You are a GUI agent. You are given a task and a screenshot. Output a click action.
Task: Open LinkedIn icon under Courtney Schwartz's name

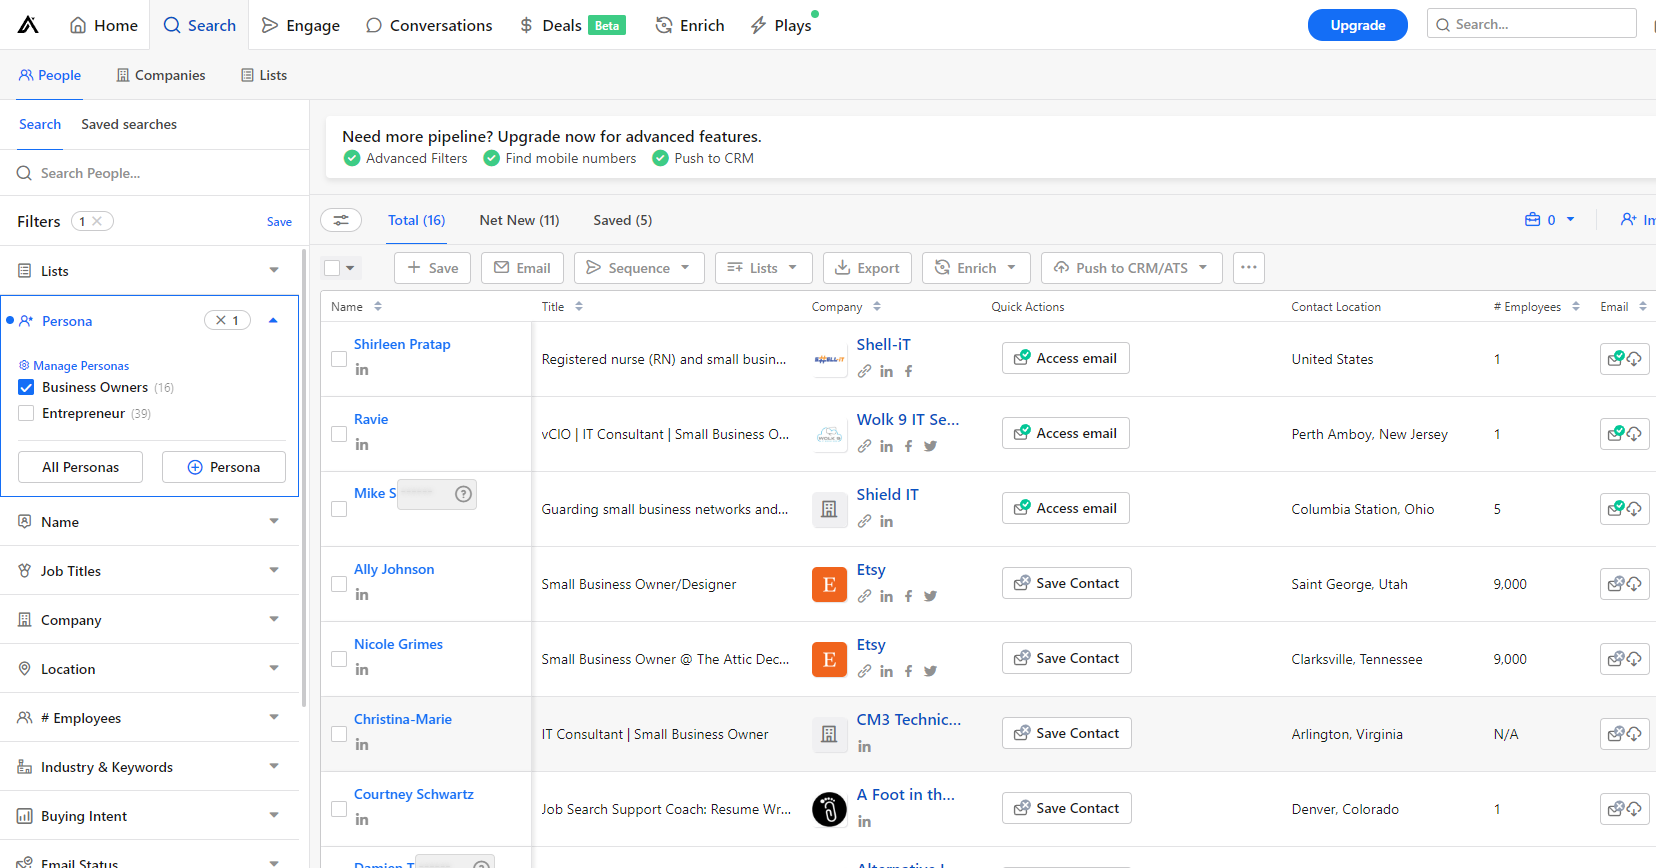click(362, 820)
